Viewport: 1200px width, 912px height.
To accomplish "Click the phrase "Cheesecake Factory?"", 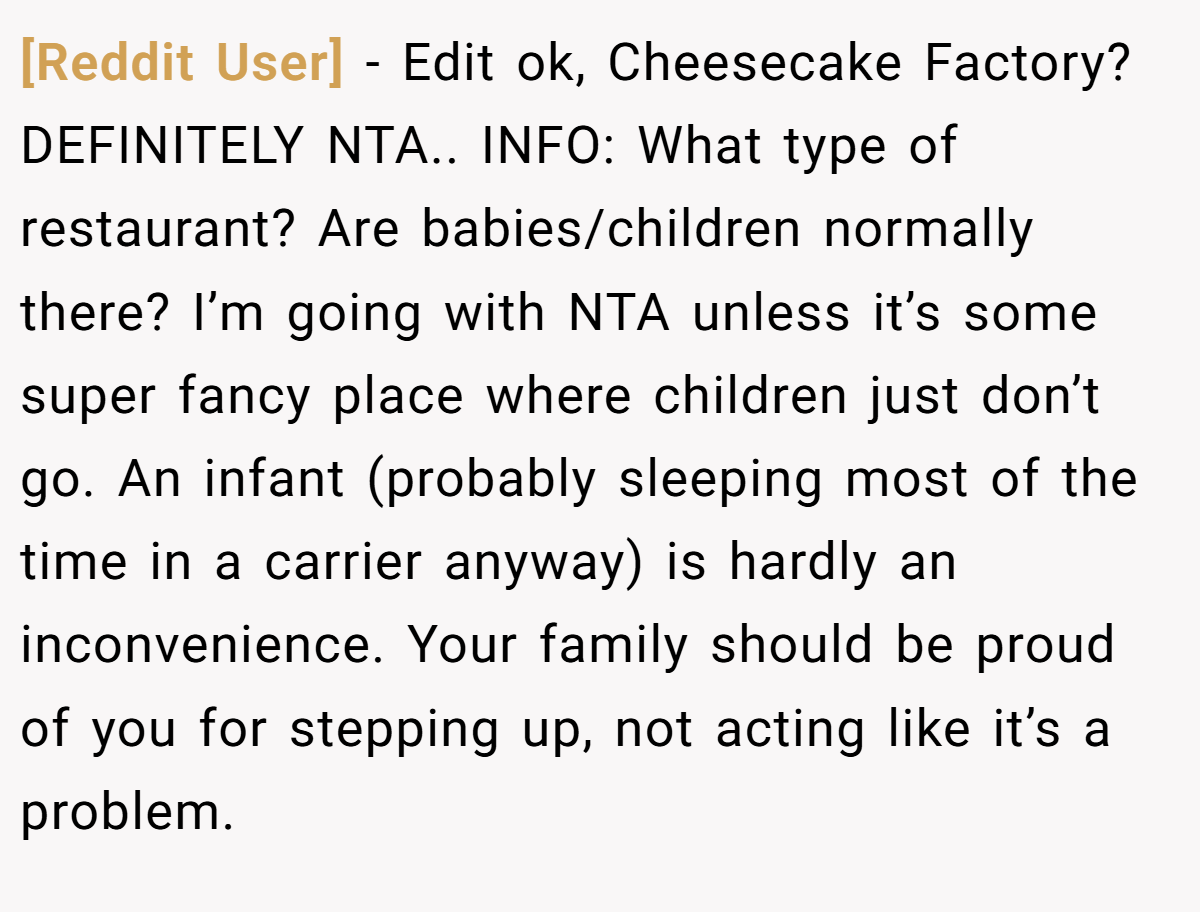I will pyautogui.click(x=869, y=64).
